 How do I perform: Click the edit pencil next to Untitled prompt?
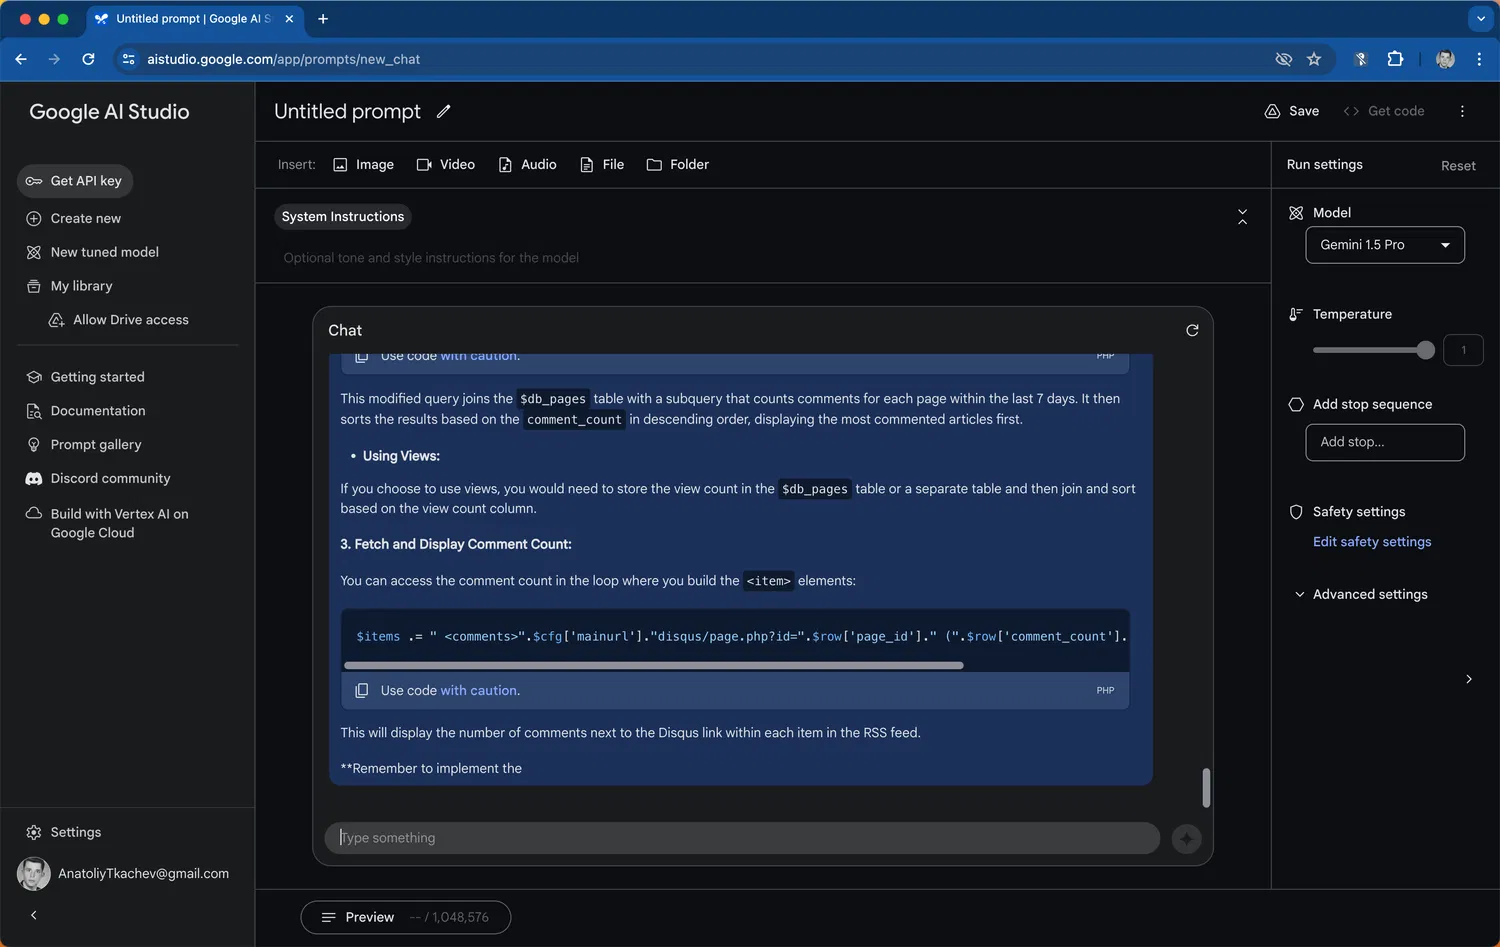pyautogui.click(x=444, y=112)
